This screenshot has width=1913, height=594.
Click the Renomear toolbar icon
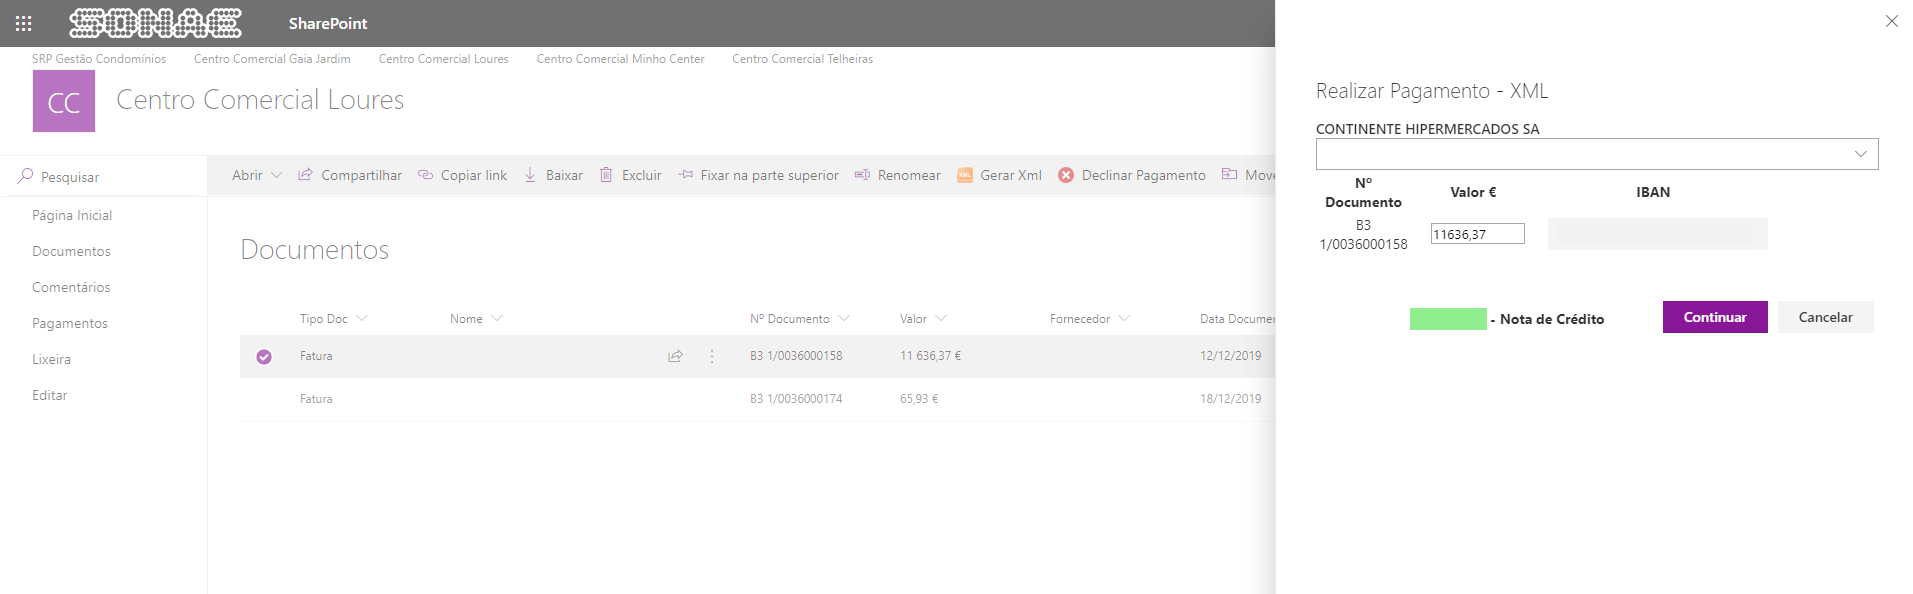pos(862,175)
